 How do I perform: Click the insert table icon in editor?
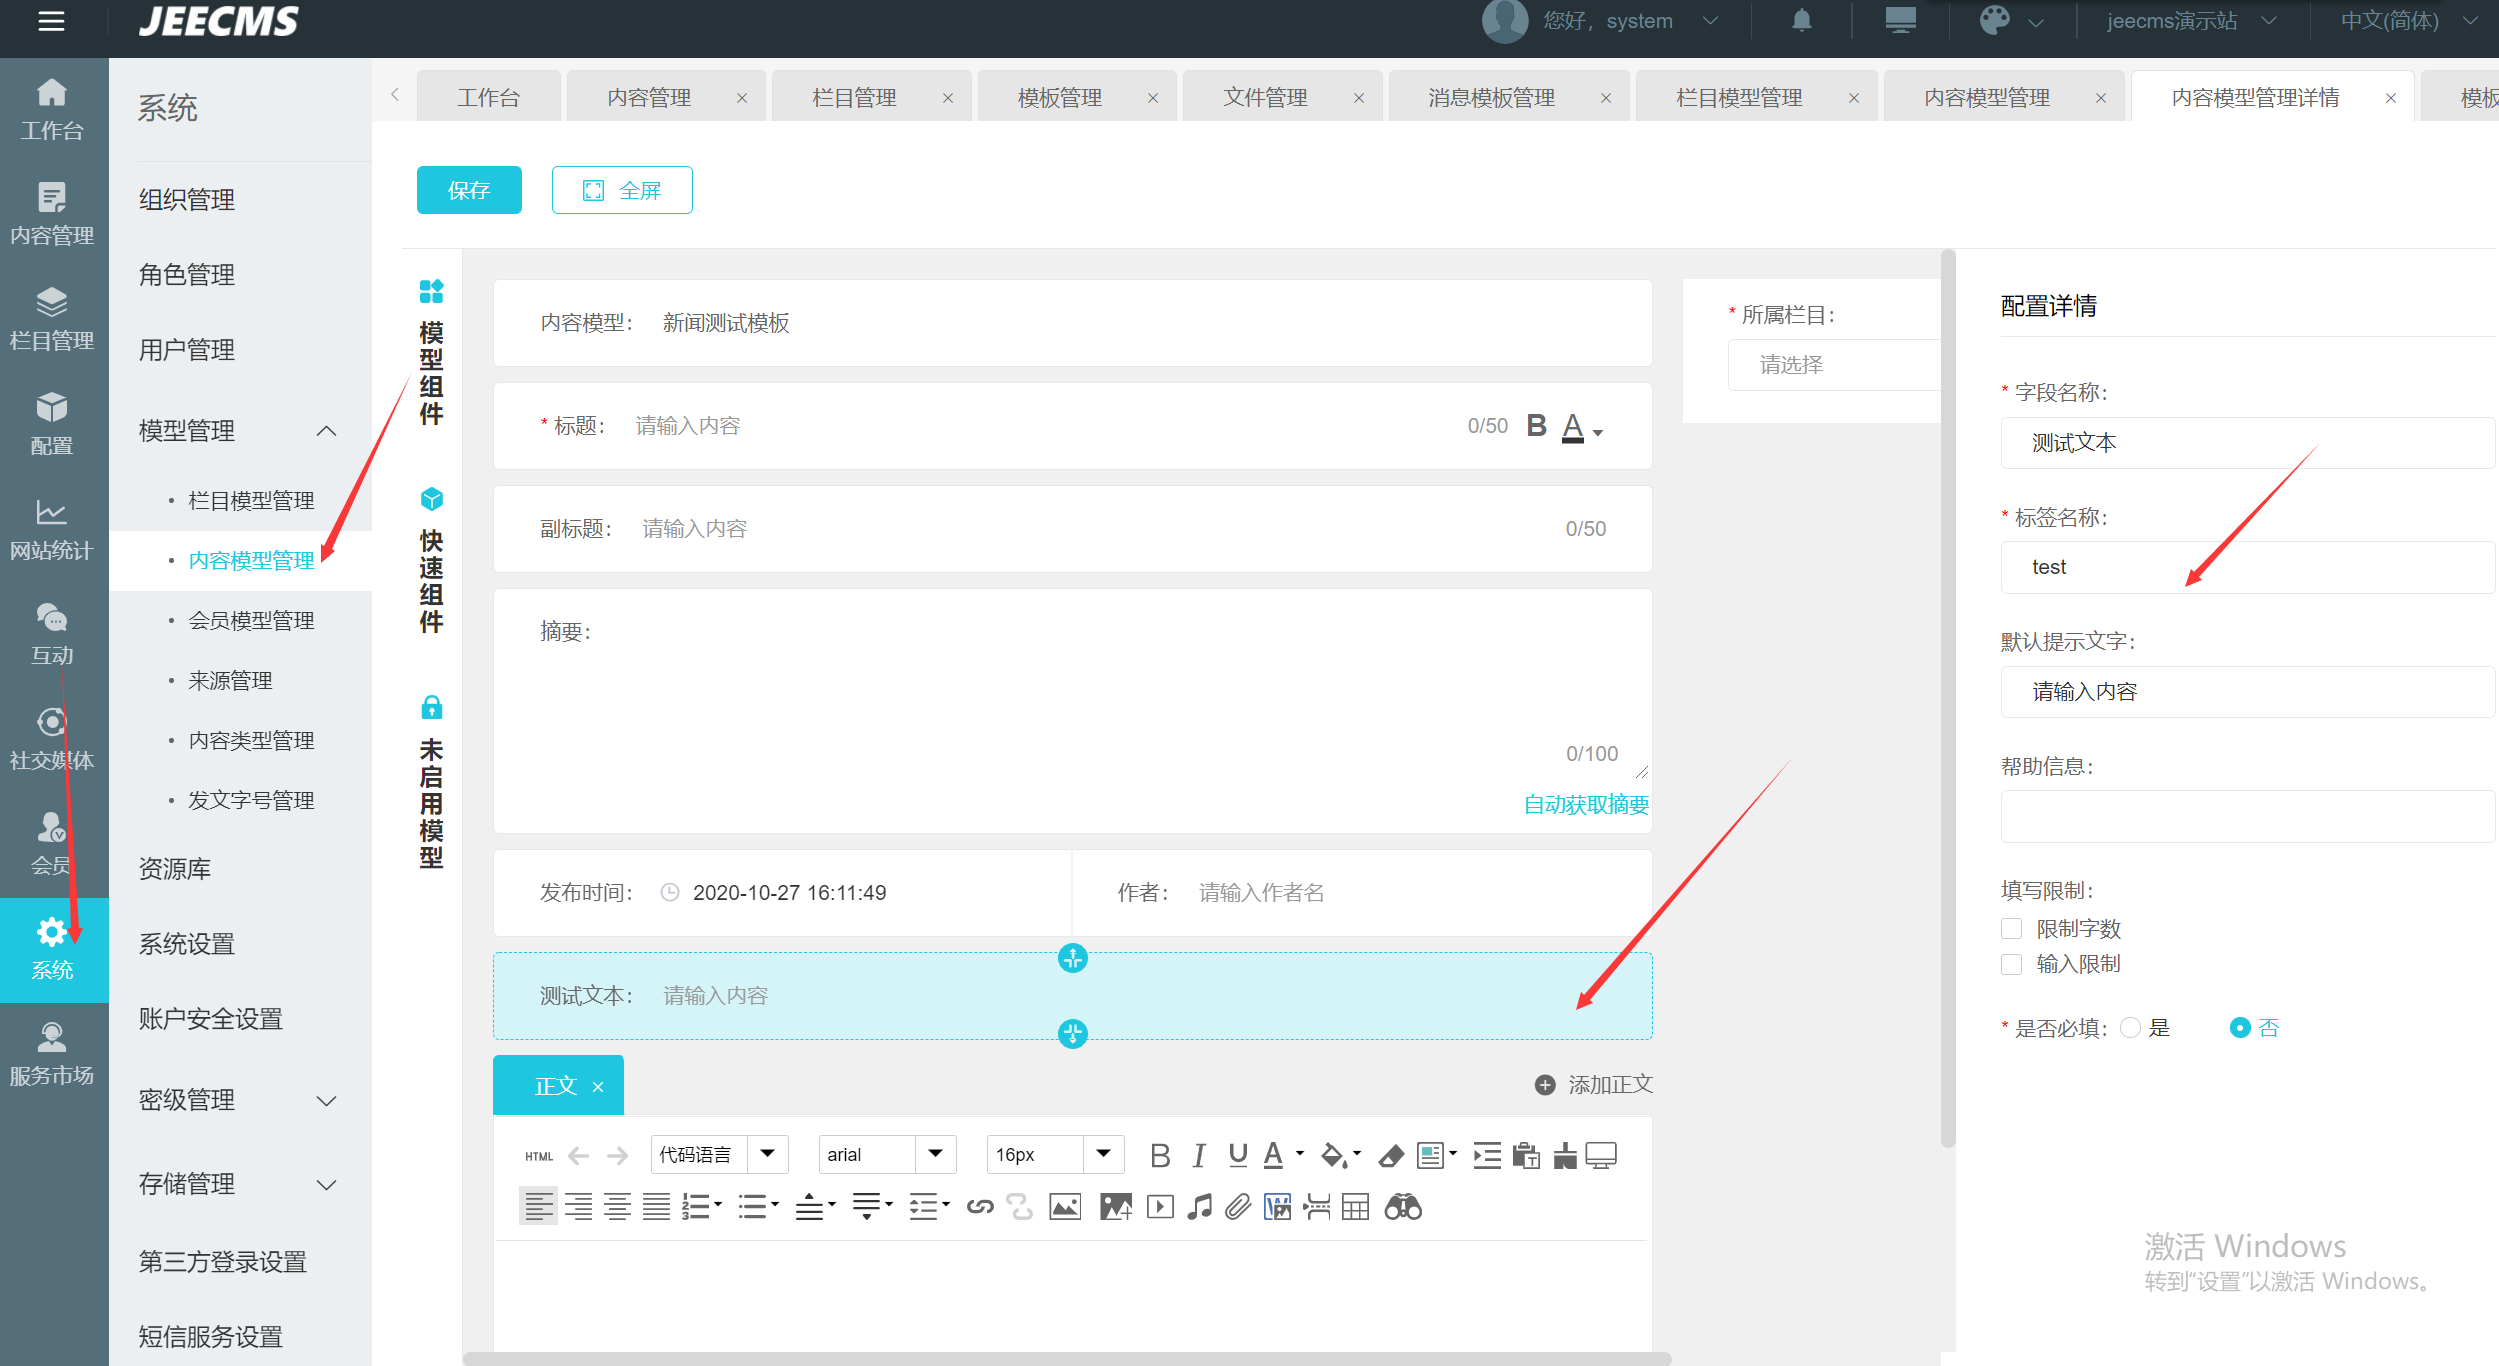(x=1355, y=1207)
